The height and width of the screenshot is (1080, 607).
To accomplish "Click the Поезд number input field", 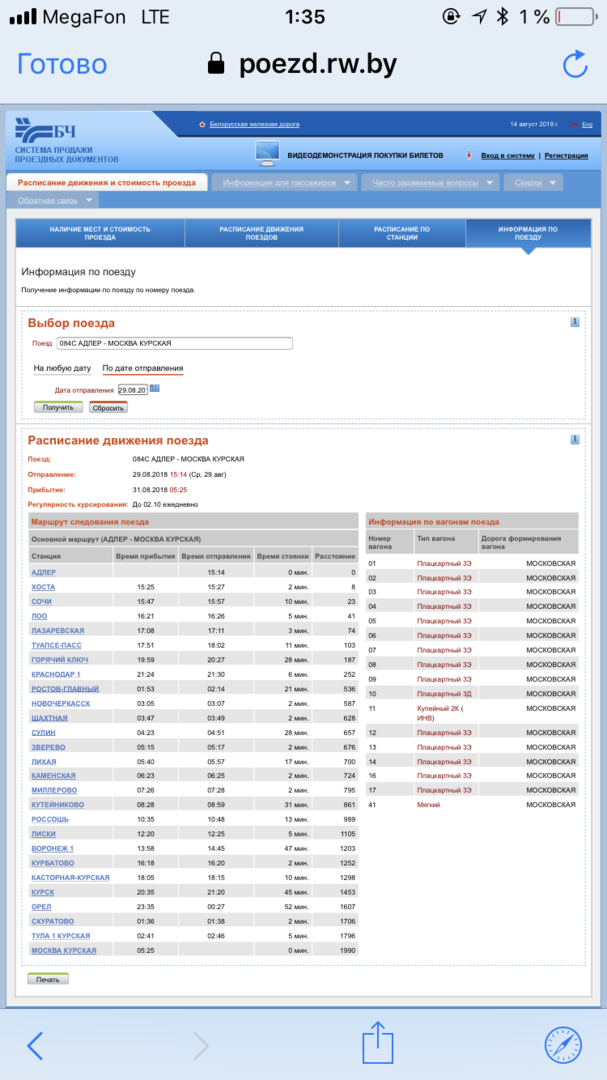I will point(174,343).
